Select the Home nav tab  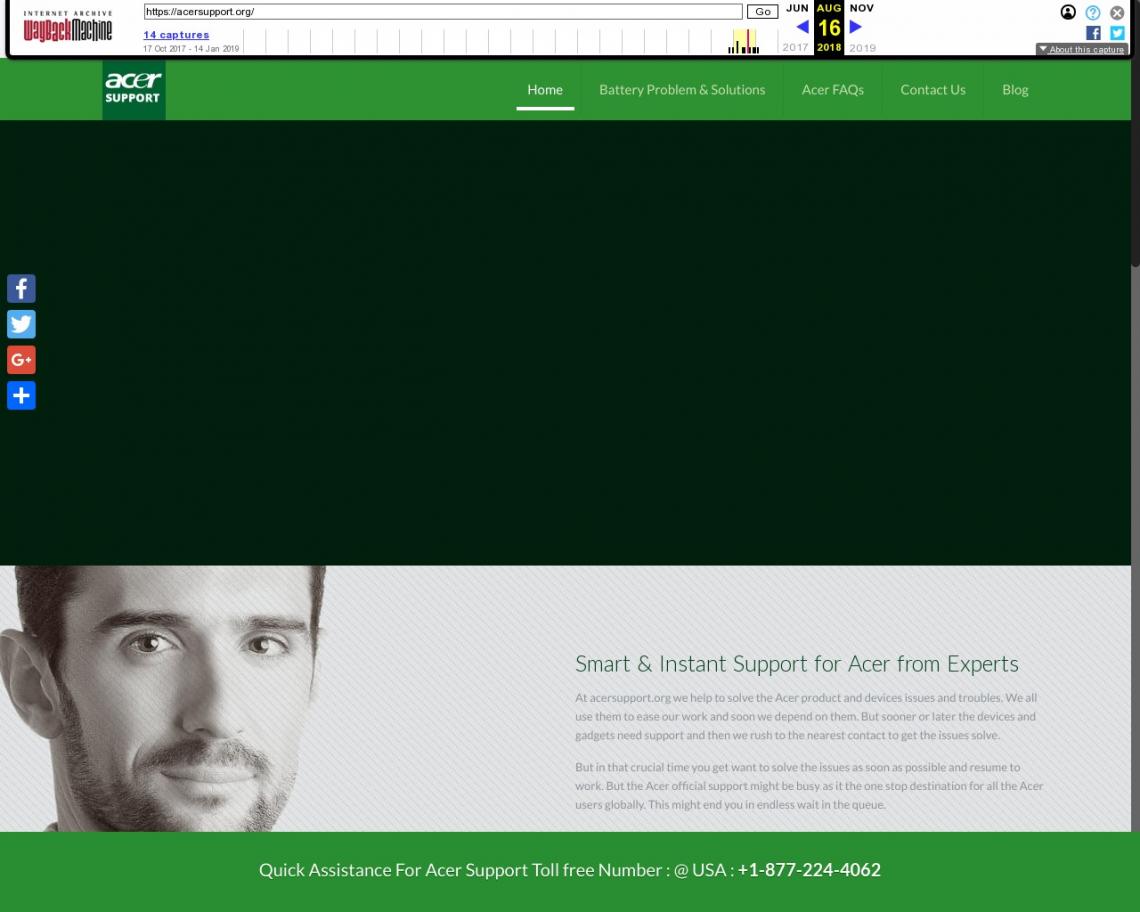click(x=545, y=89)
